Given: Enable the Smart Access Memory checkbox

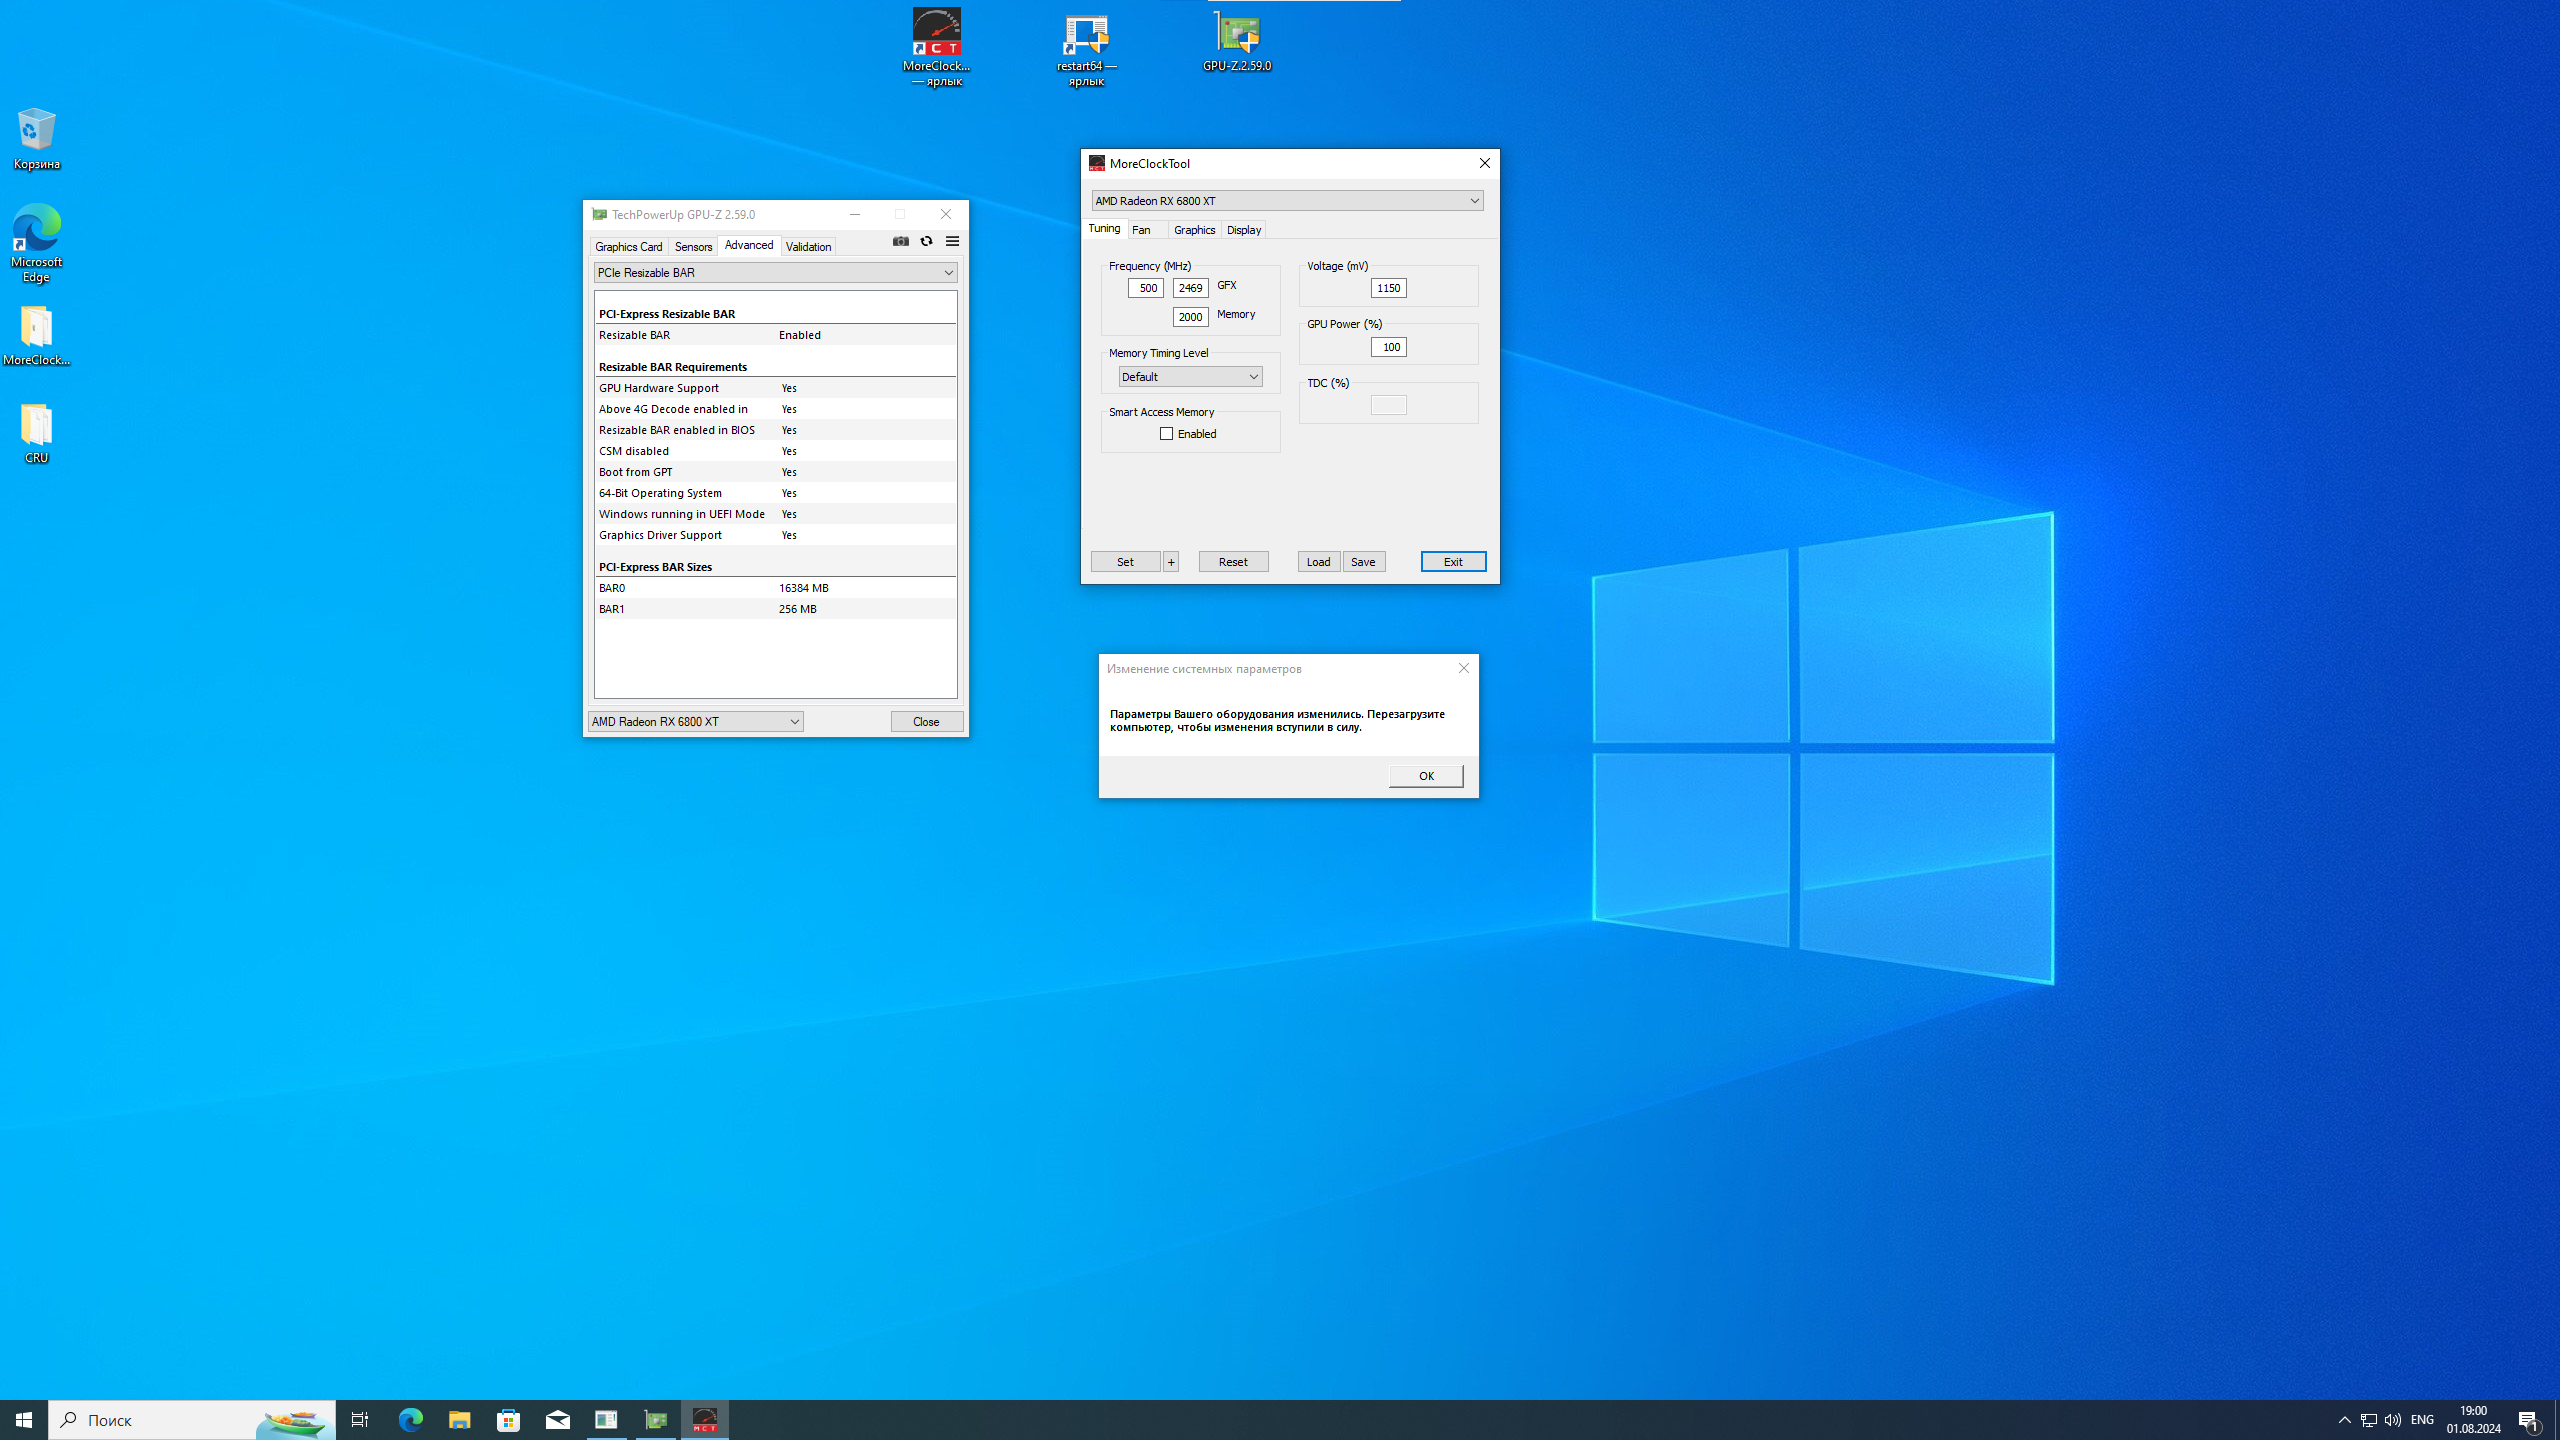Looking at the screenshot, I should [x=1166, y=433].
